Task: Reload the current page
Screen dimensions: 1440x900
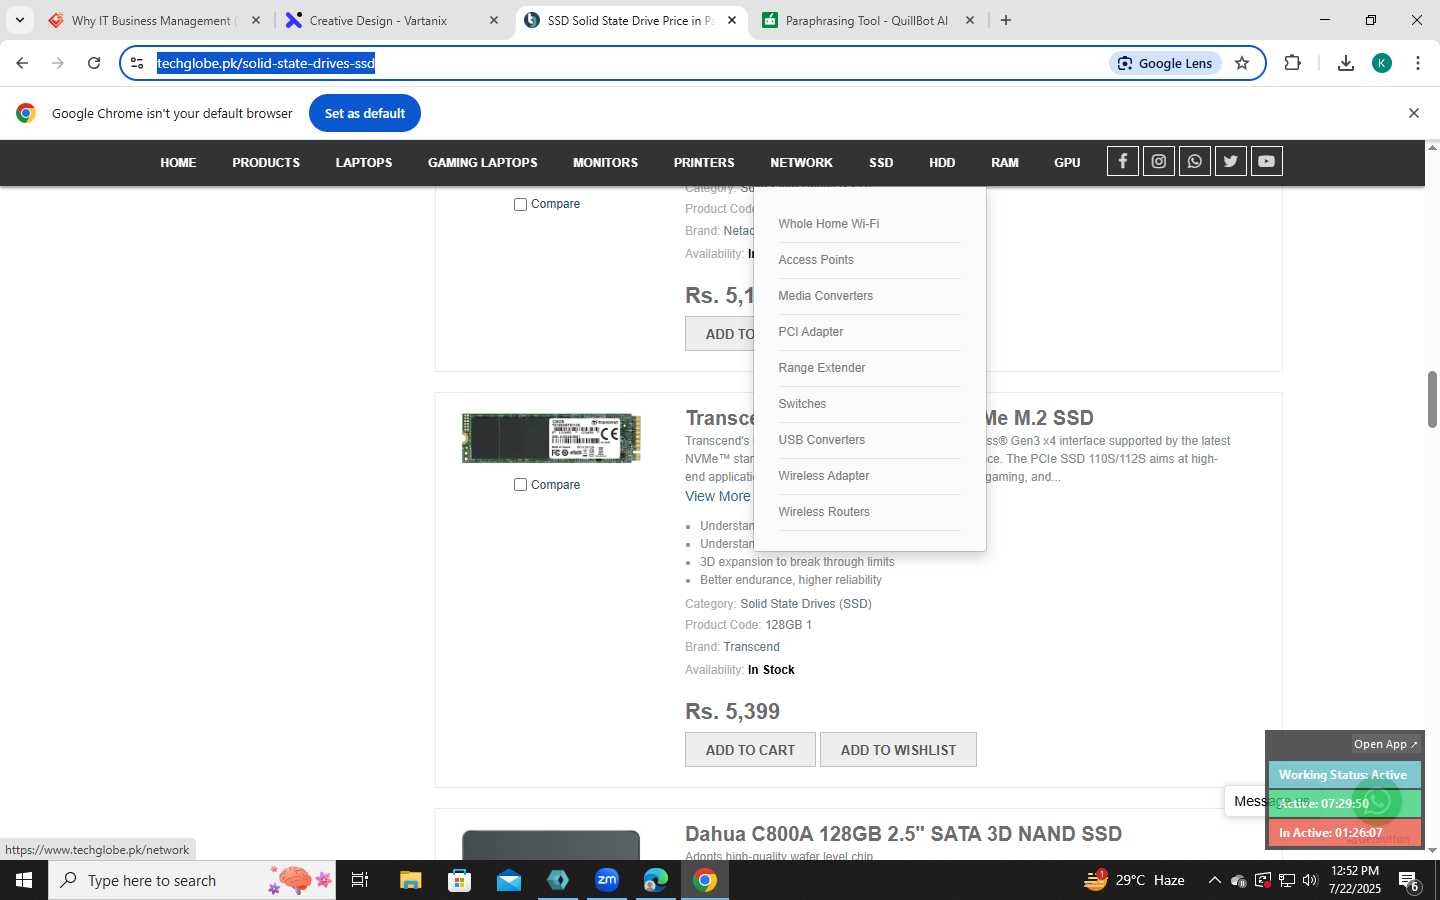Action: (x=94, y=63)
